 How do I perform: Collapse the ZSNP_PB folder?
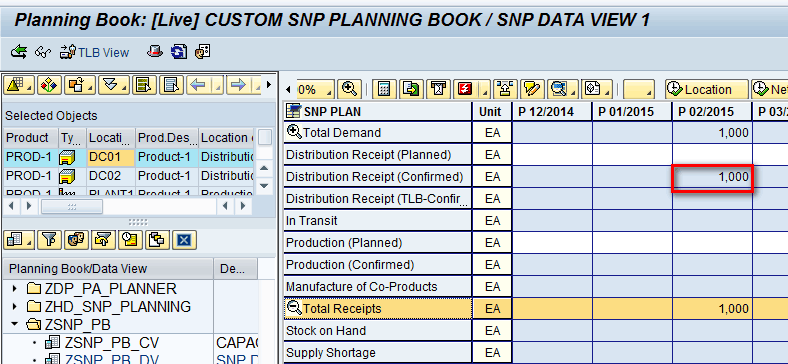coord(14,324)
